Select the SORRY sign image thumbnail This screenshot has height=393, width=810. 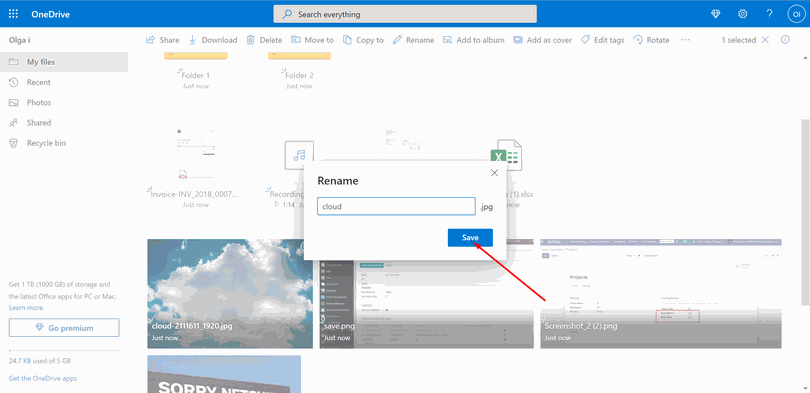pos(224,374)
